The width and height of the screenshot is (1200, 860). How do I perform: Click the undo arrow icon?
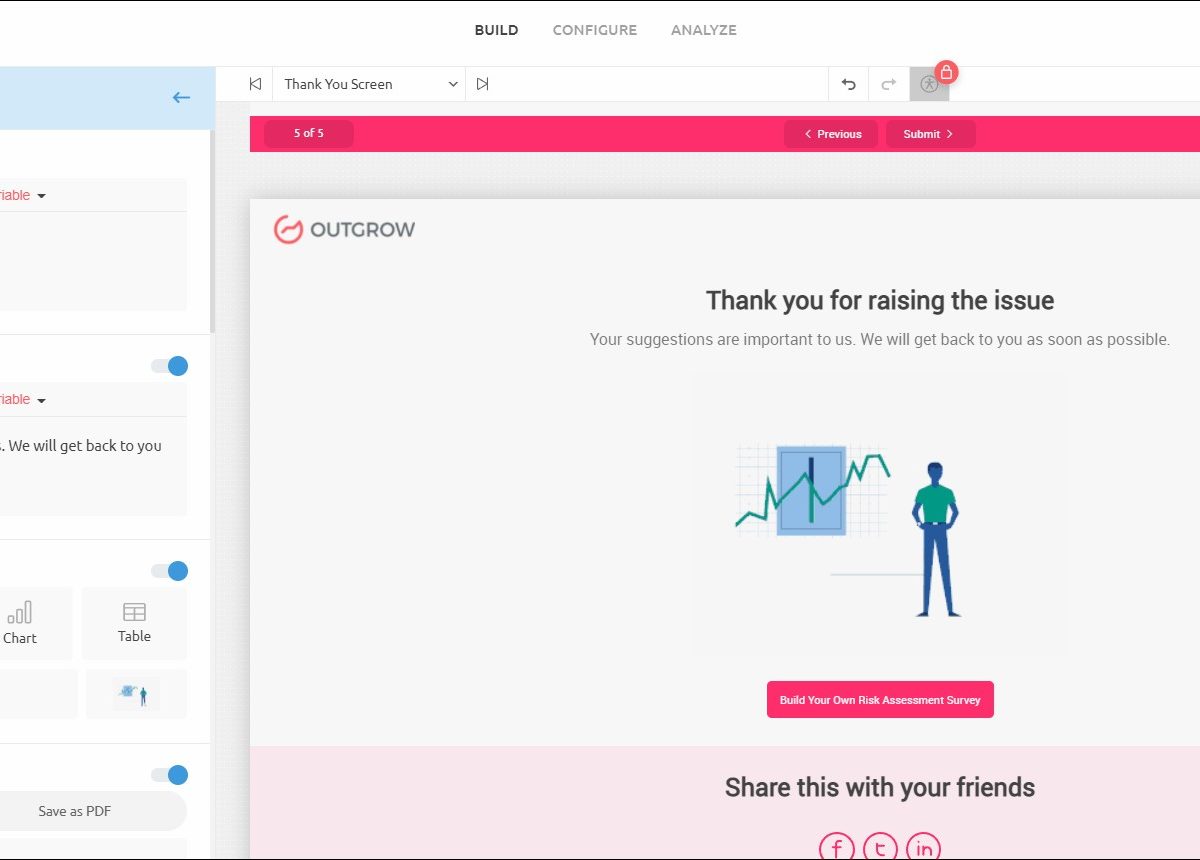[849, 84]
